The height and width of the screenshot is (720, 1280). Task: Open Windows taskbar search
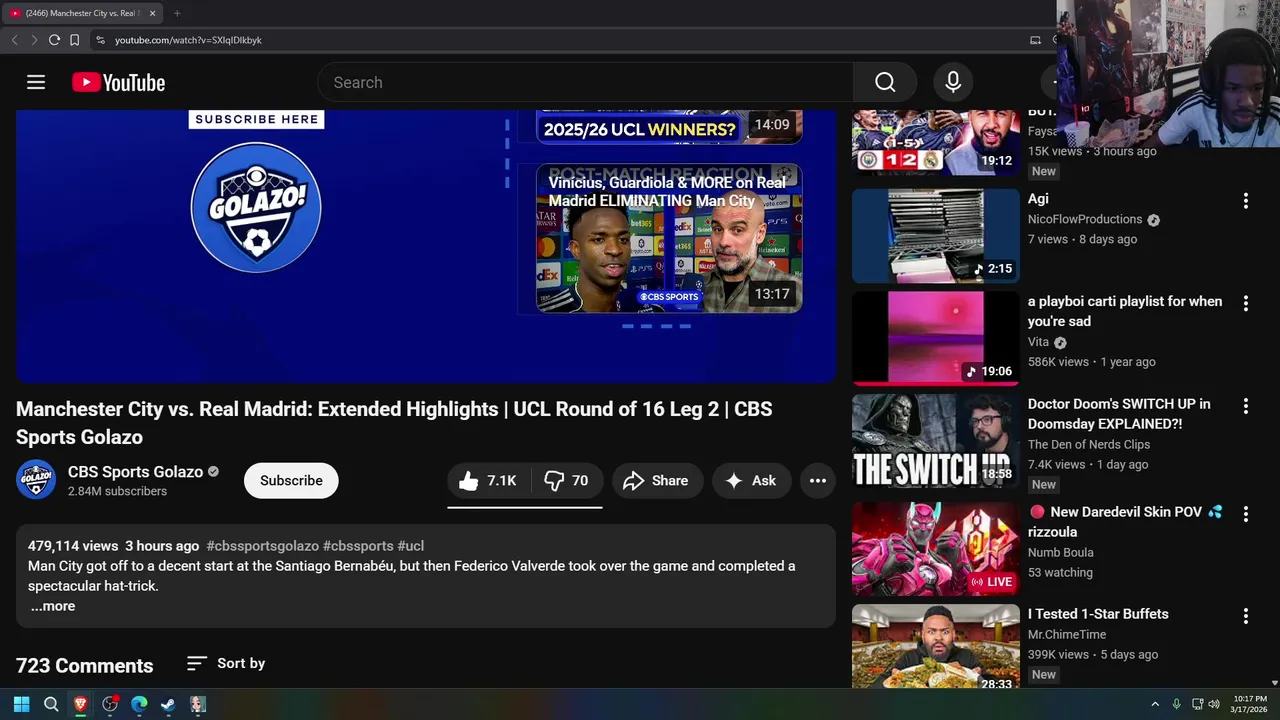pos(51,704)
